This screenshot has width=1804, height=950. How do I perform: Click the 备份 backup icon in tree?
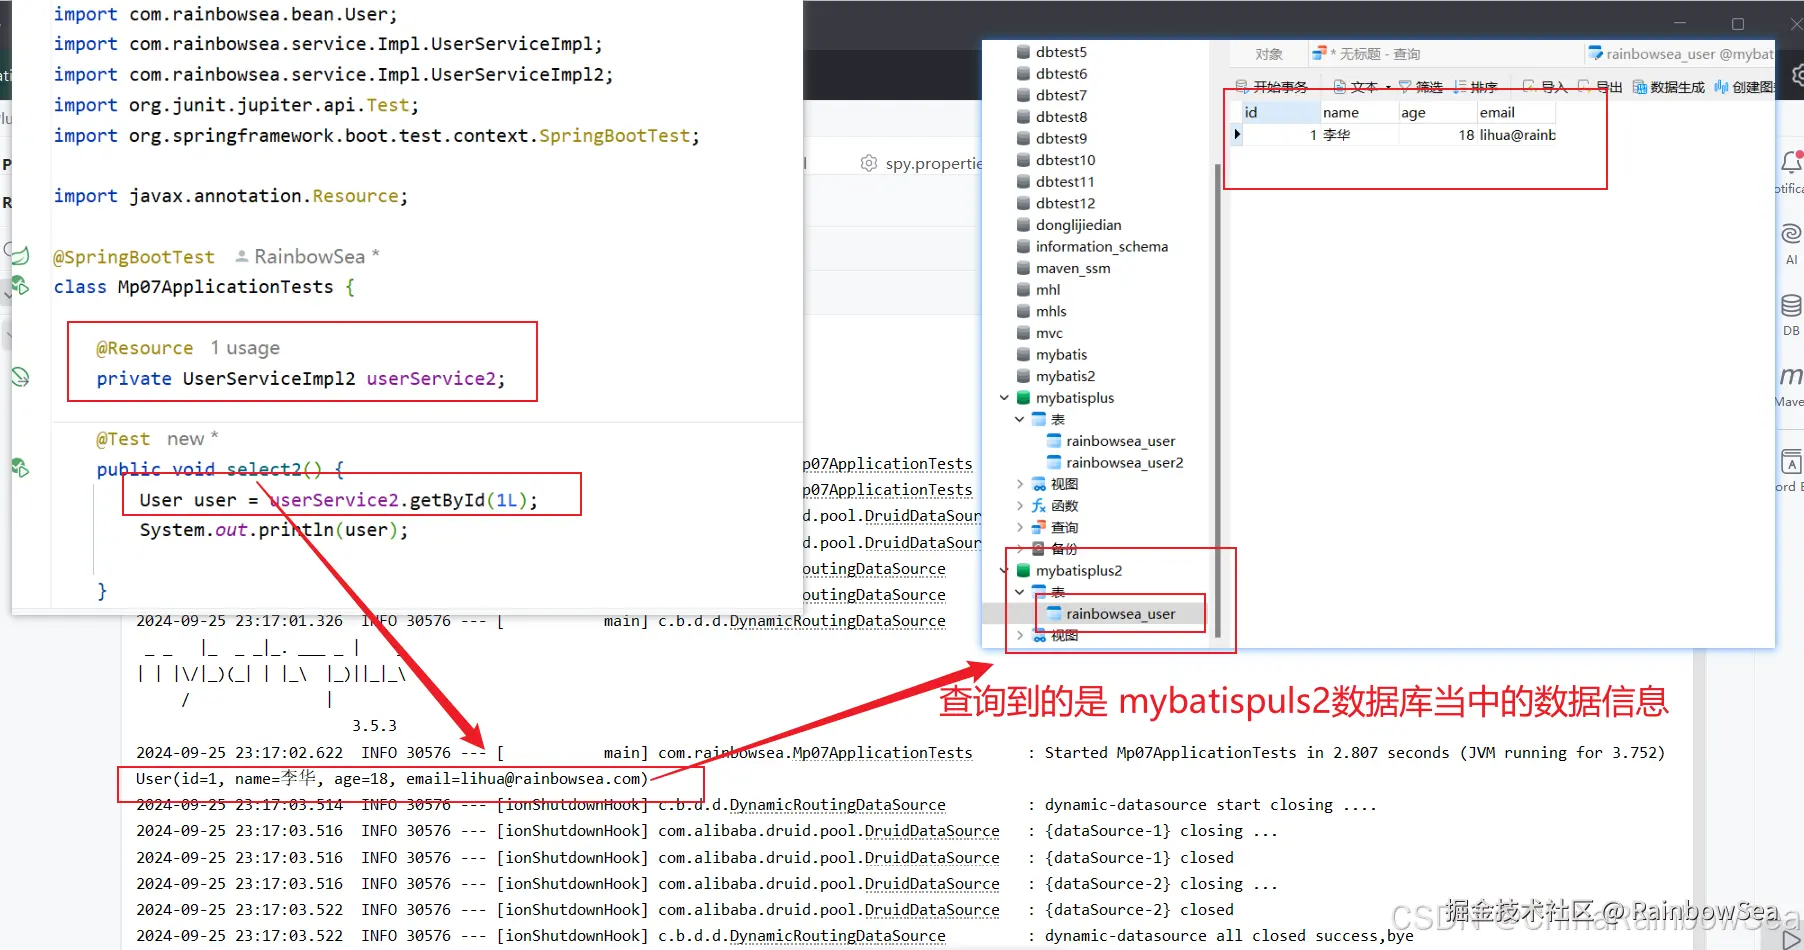tap(1039, 549)
